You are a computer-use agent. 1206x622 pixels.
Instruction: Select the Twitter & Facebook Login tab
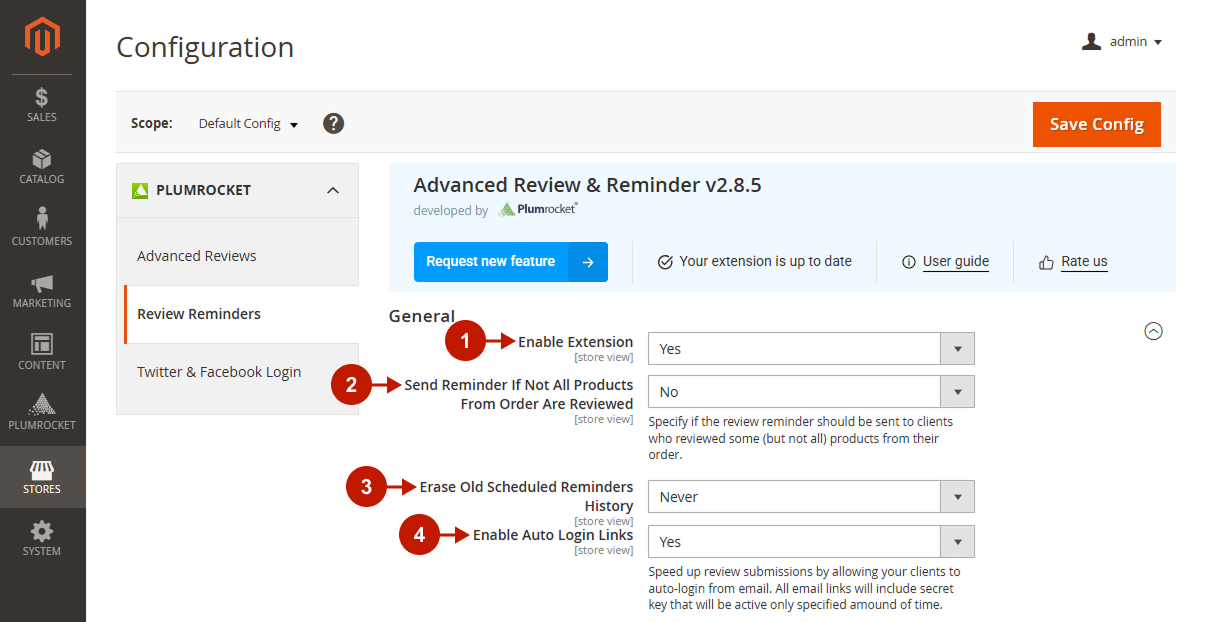[237, 372]
